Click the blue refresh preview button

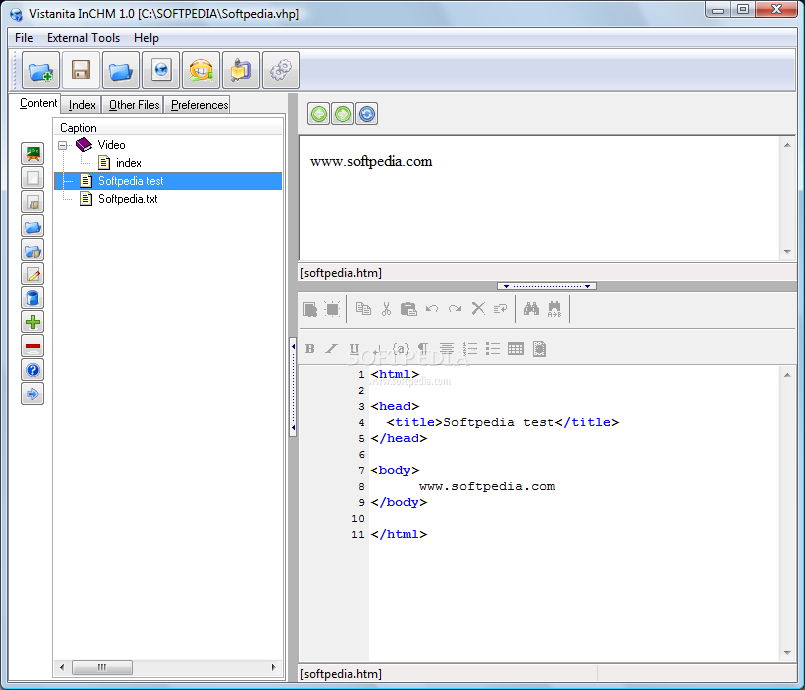[367, 113]
